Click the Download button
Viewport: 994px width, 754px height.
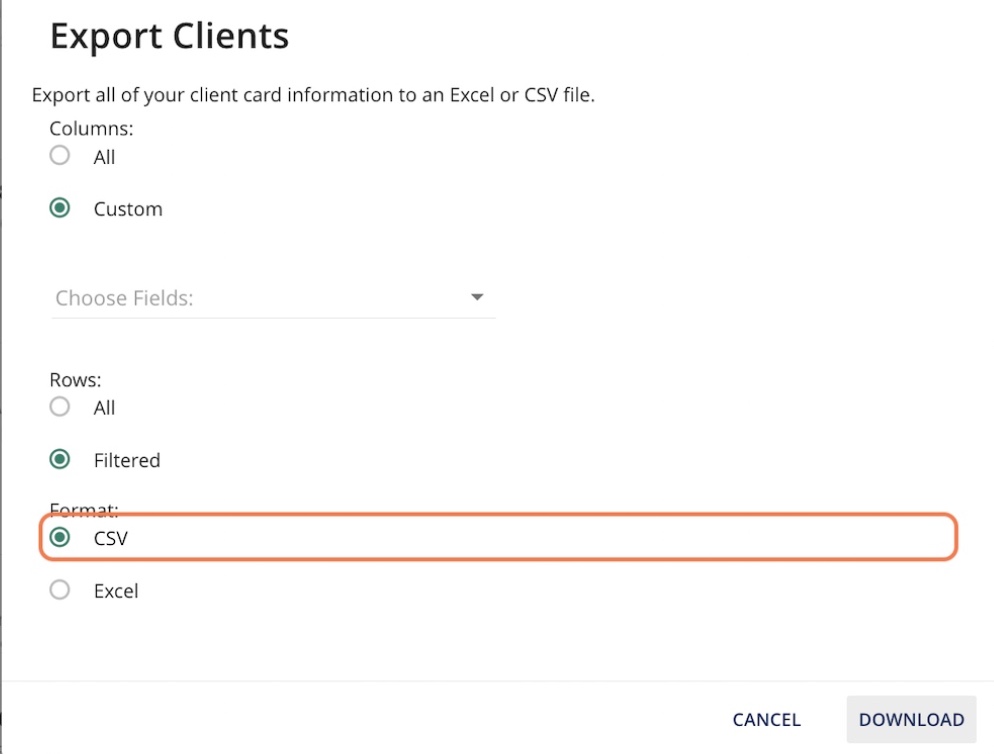[x=911, y=719]
